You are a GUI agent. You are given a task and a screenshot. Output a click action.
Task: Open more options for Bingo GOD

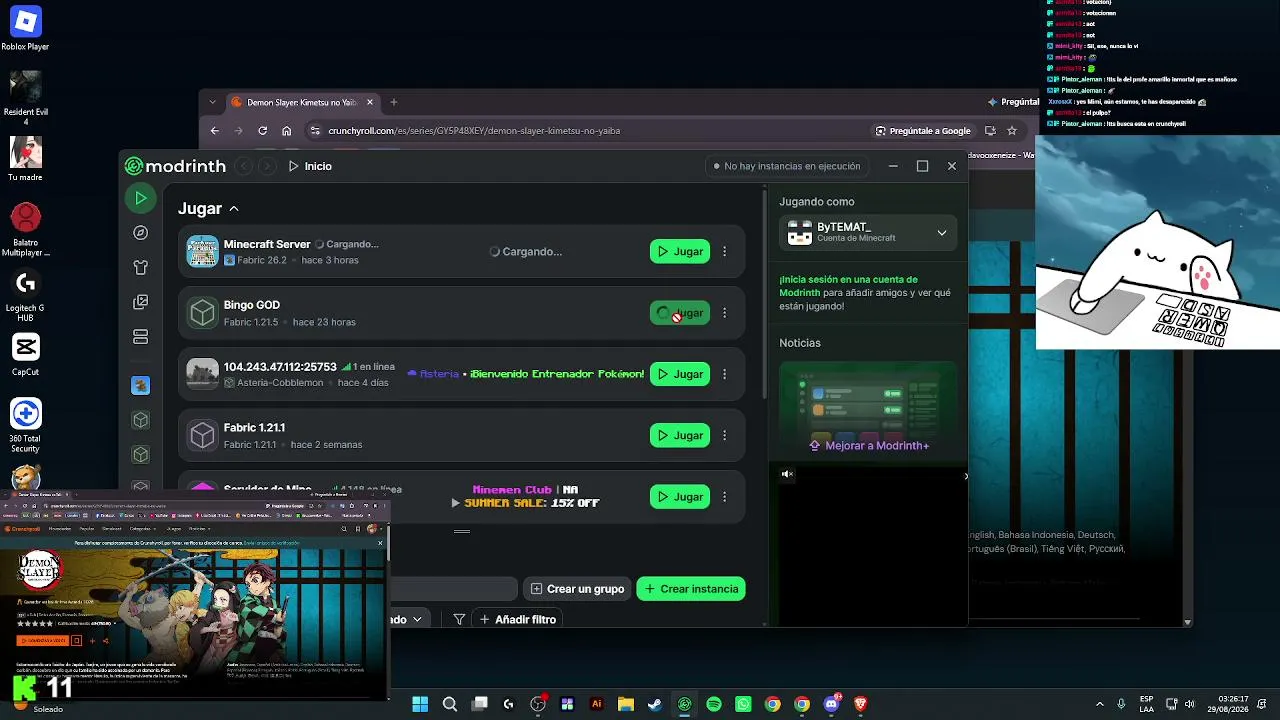click(725, 313)
